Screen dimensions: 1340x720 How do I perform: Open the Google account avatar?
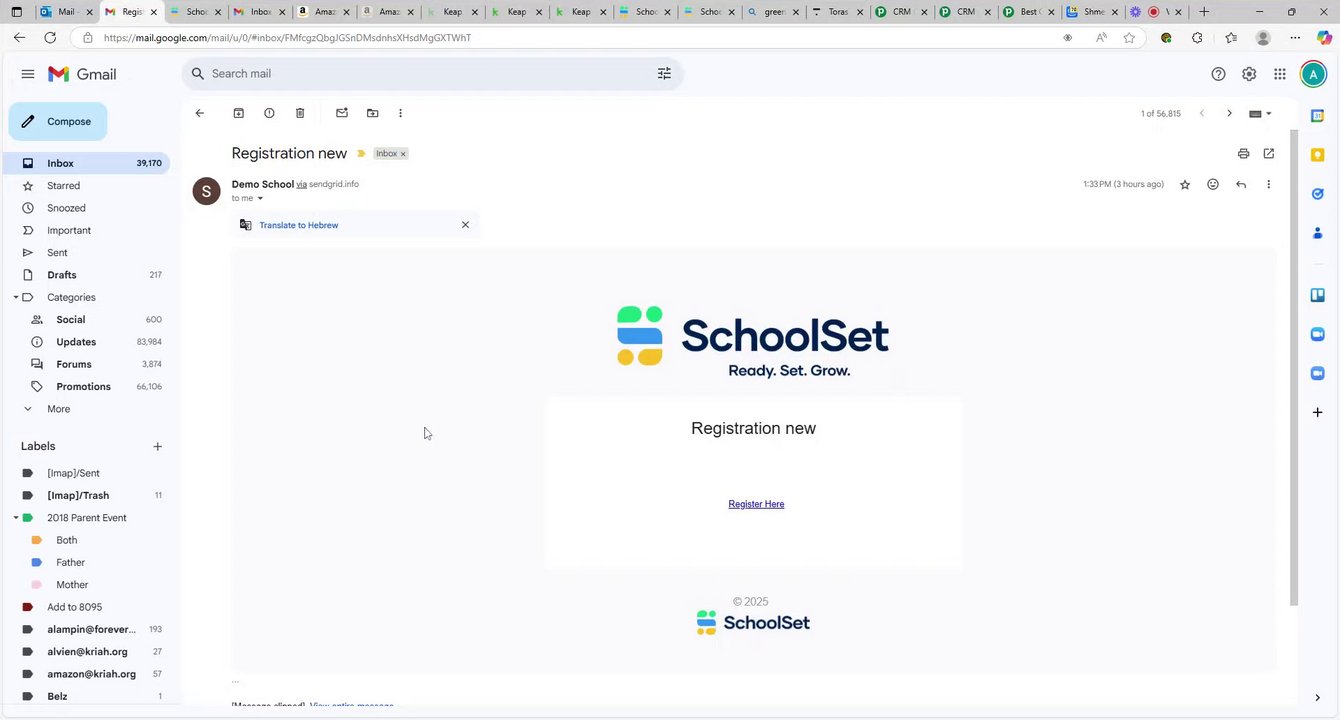point(1313,74)
